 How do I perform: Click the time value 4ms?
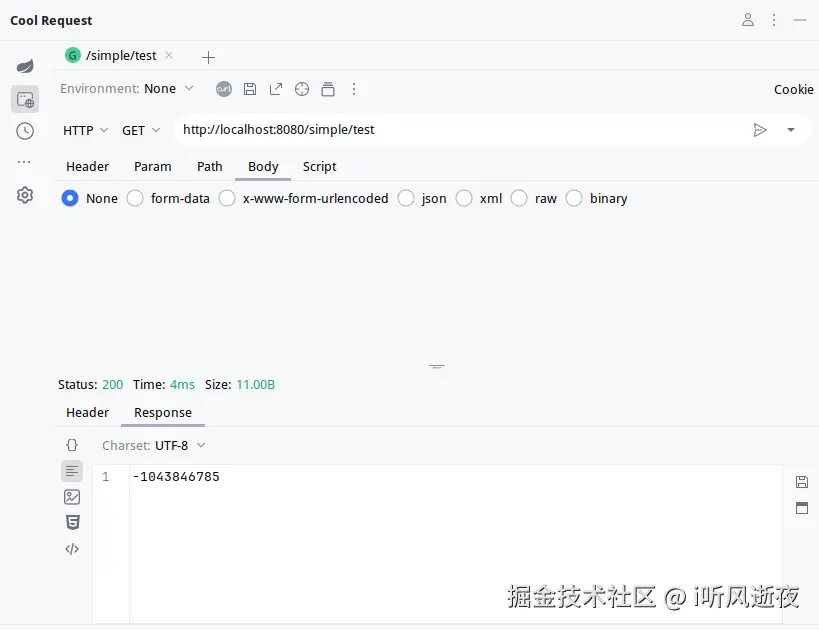[x=182, y=385]
